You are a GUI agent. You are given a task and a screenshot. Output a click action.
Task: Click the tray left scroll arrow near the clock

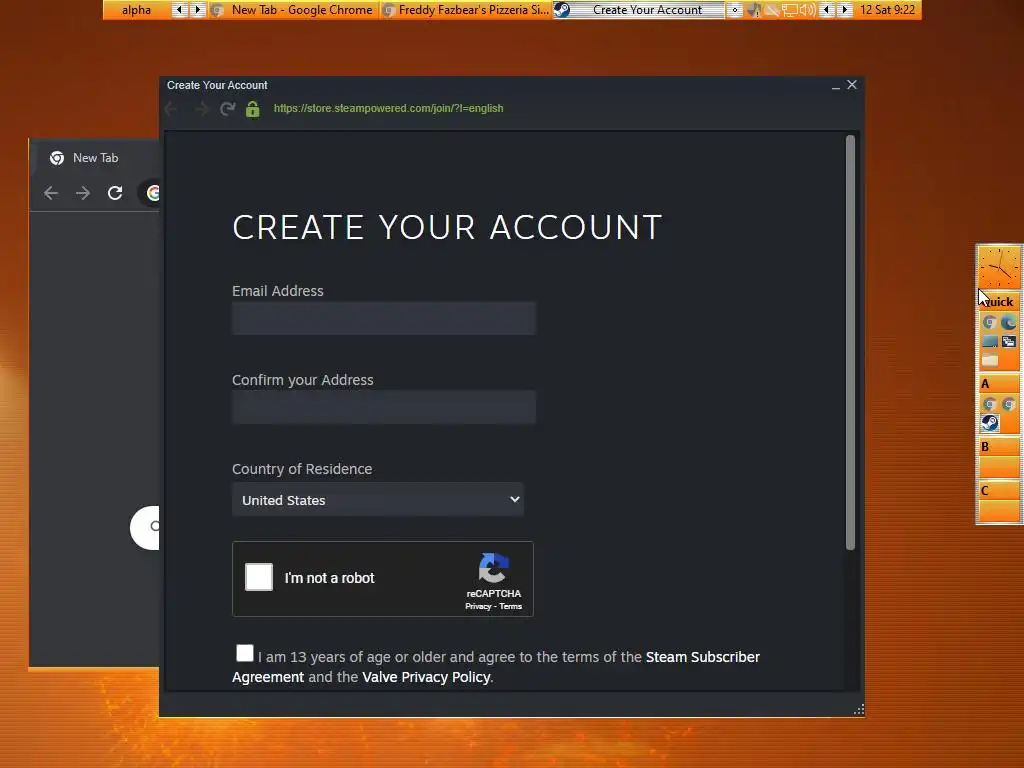pyautogui.click(x=827, y=10)
